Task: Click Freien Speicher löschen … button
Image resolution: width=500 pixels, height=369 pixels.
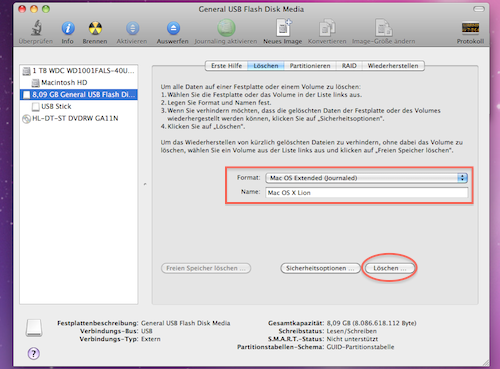Action: (206, 268)
